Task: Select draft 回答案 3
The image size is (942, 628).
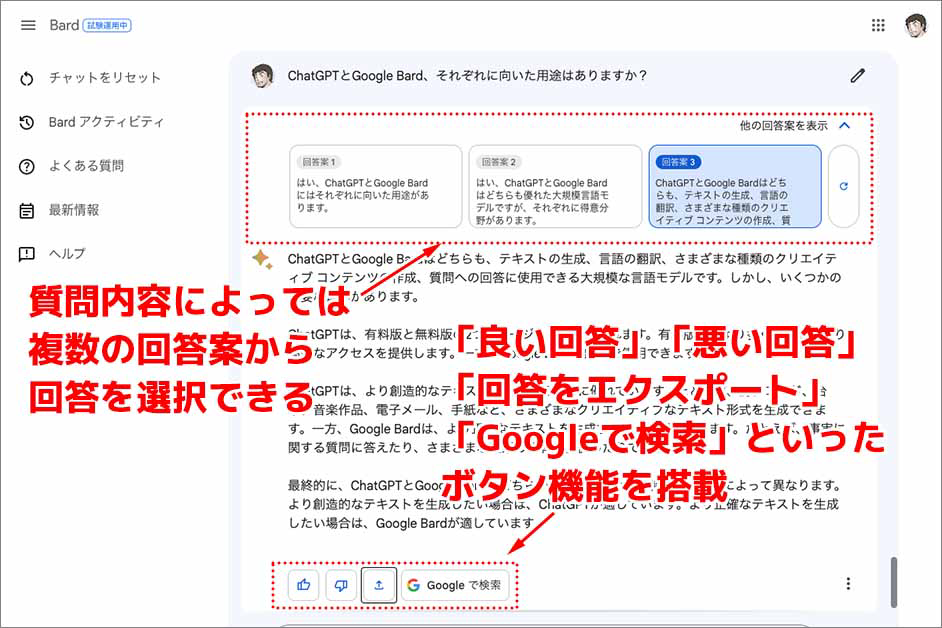Action: 735,186
